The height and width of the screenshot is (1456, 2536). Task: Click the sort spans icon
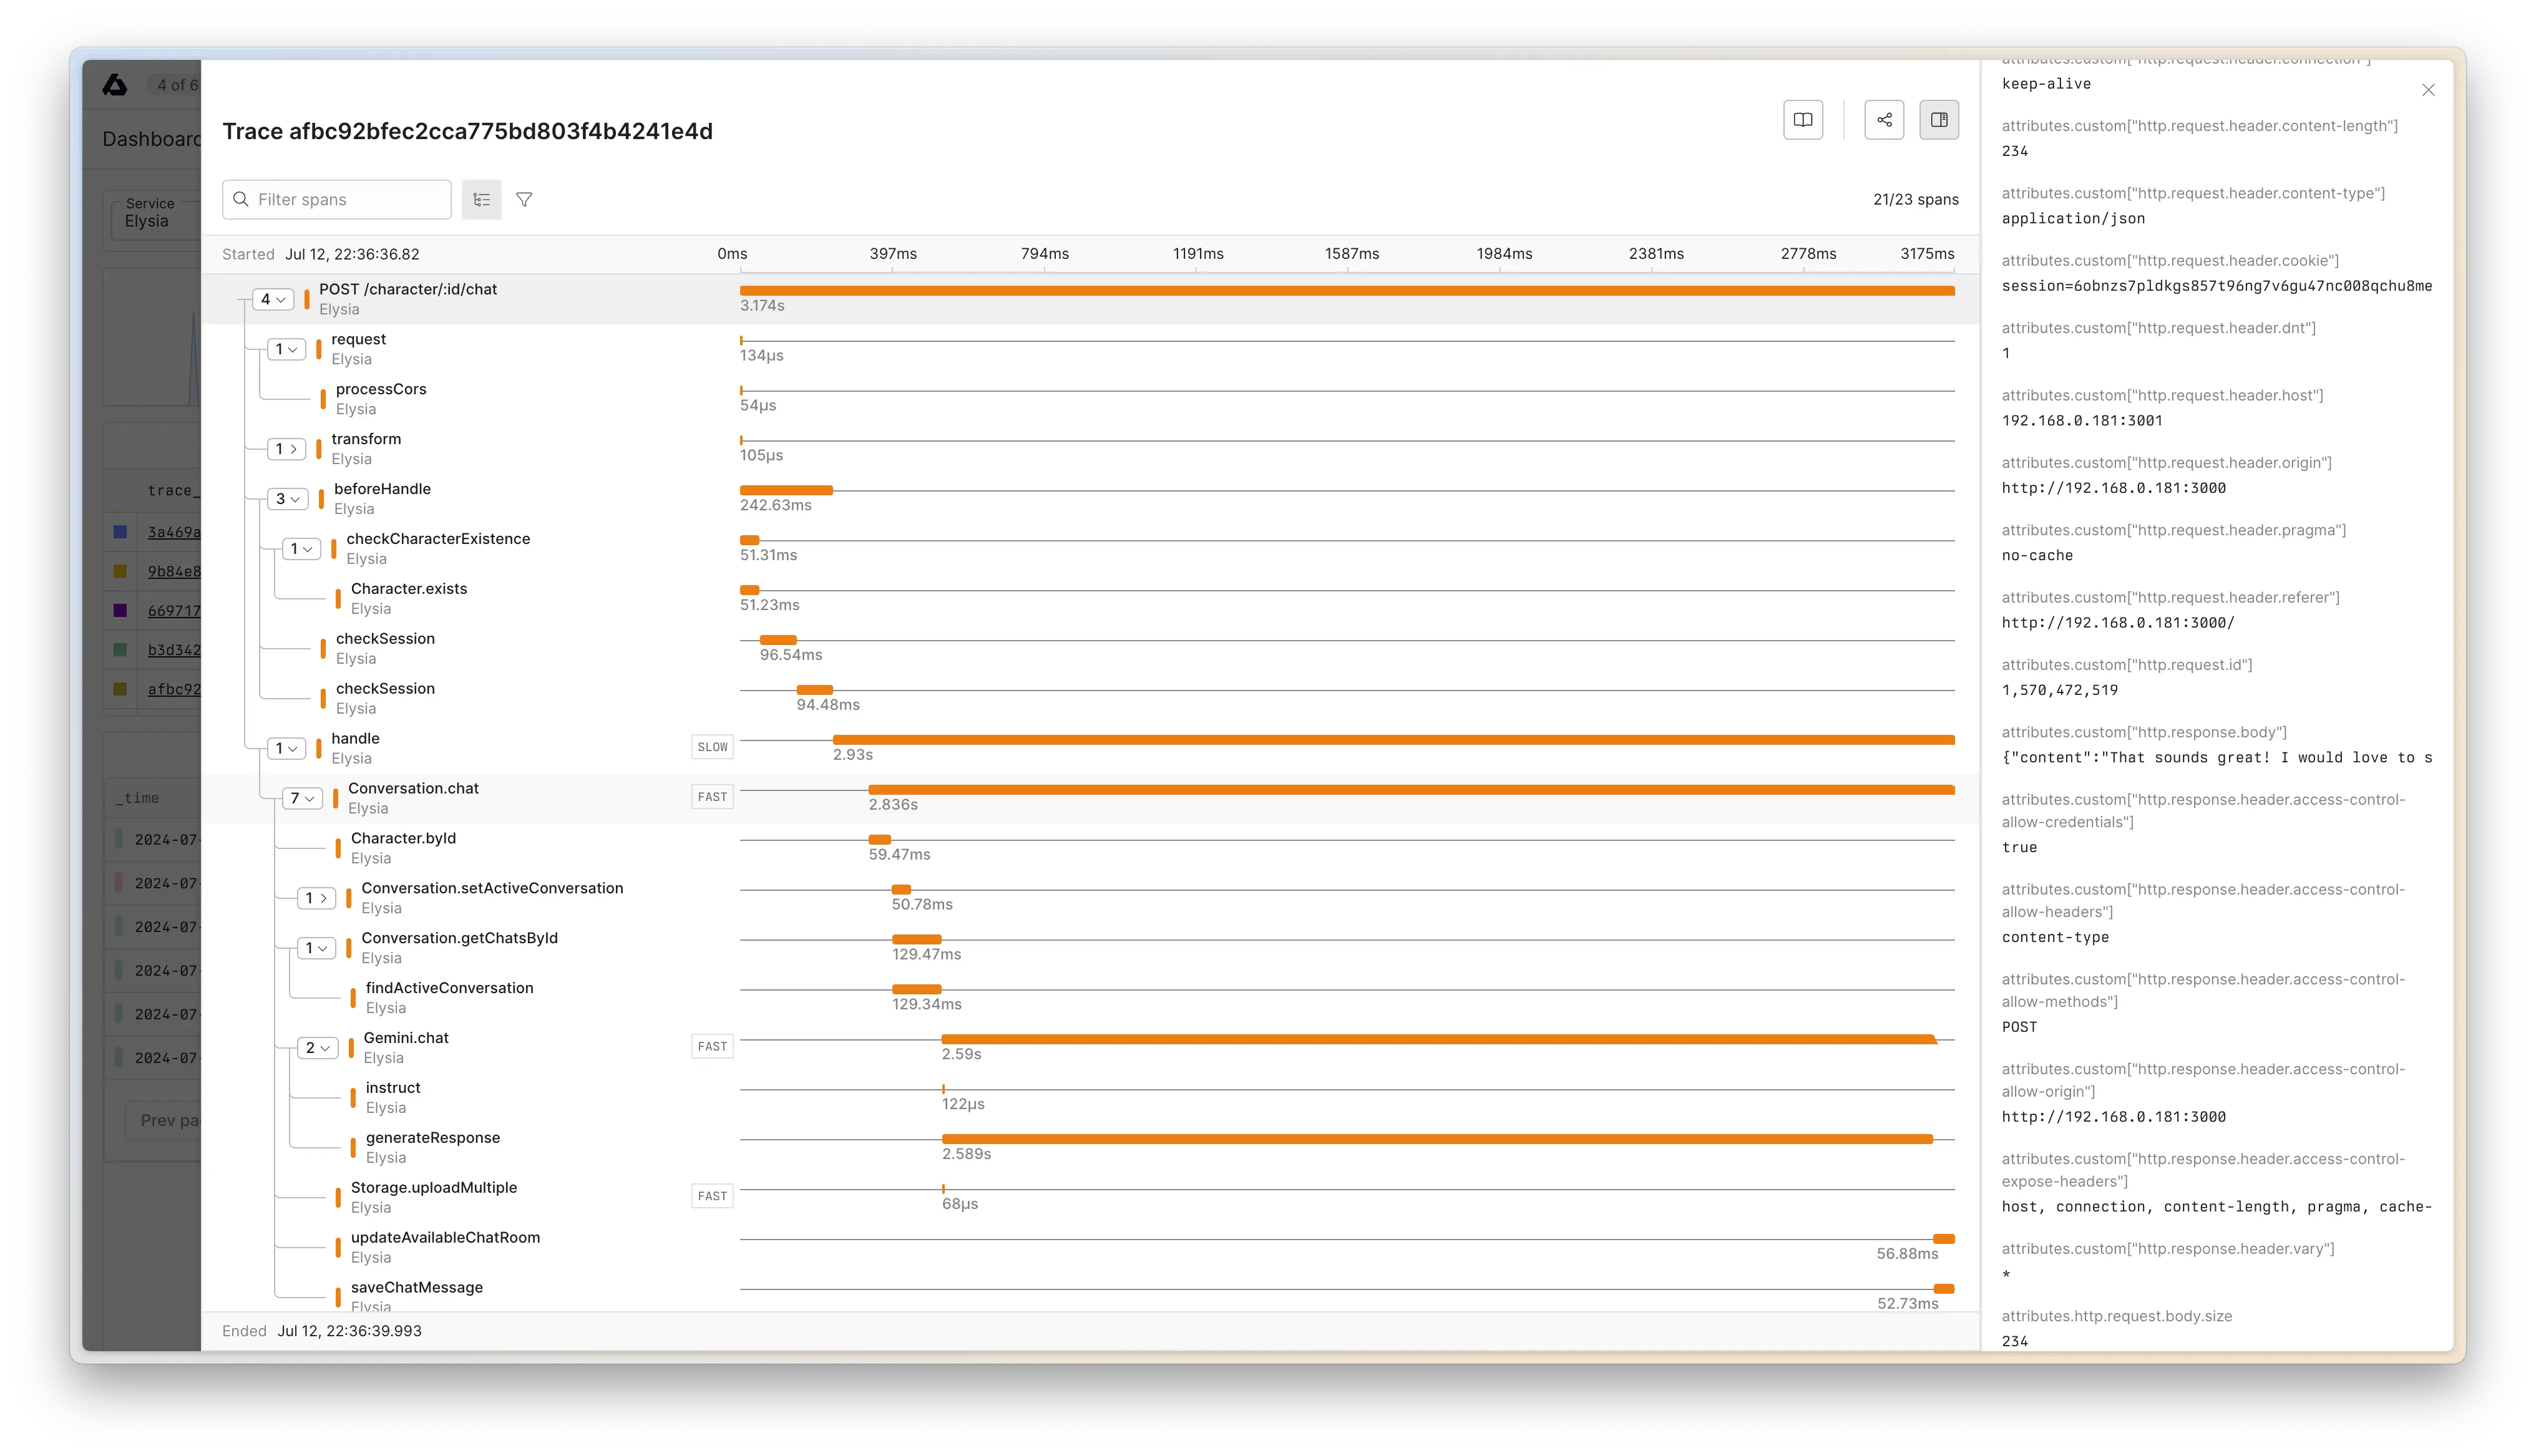point(482,198)
